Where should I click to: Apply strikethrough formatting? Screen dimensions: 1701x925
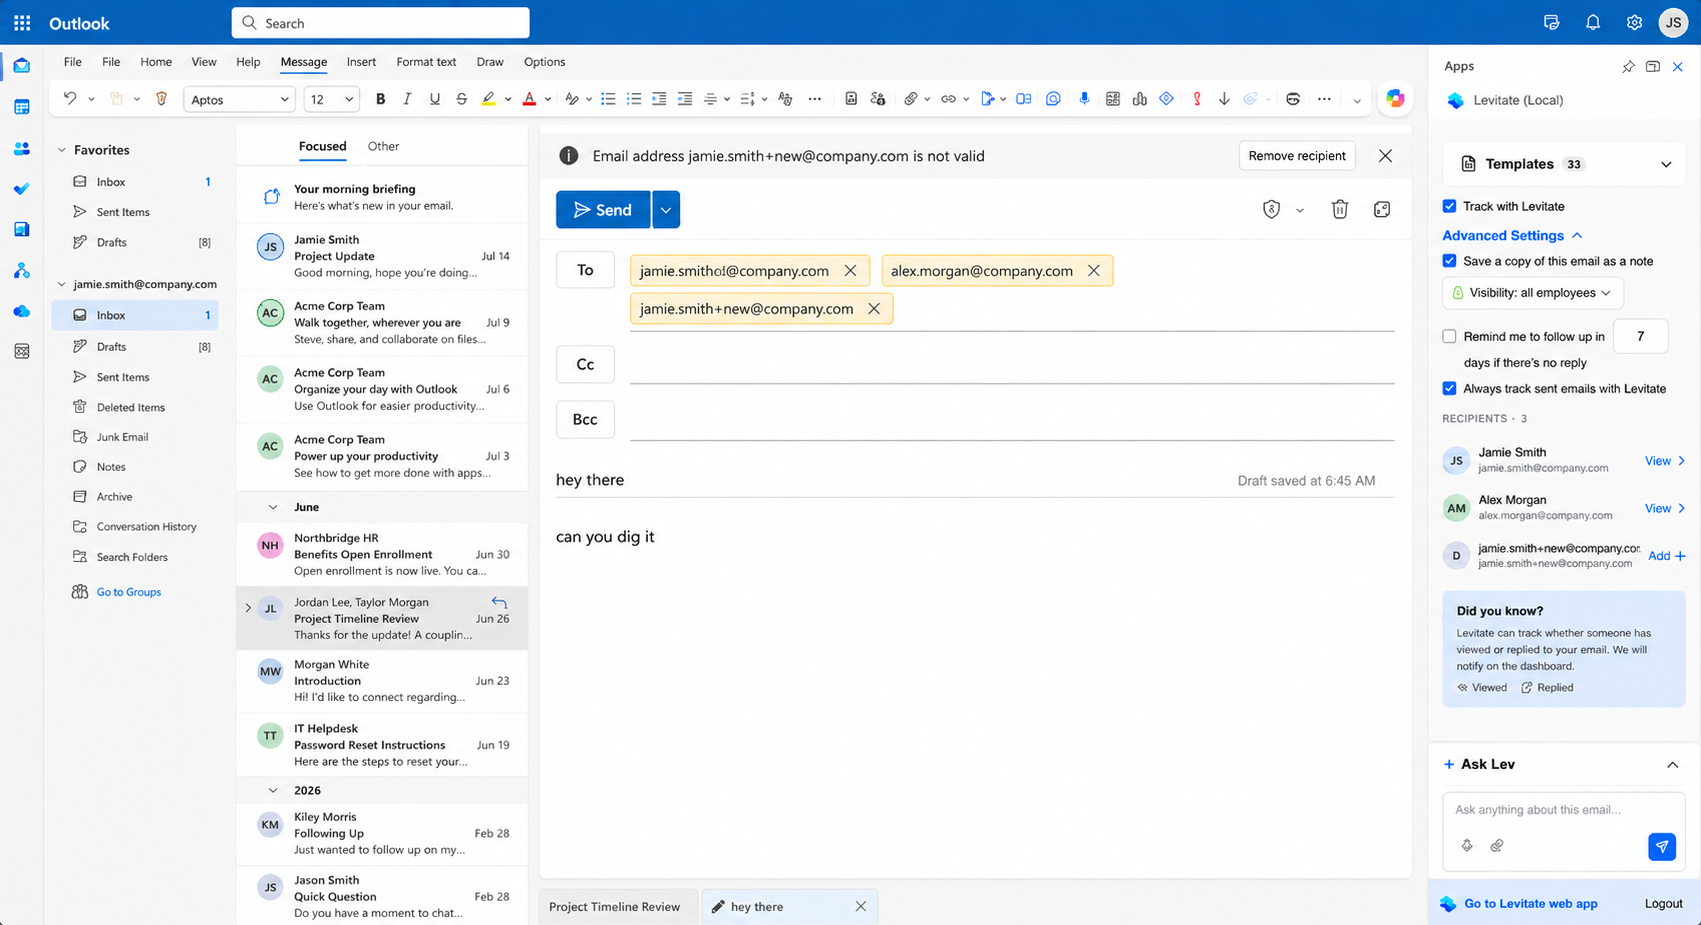click(x=461, y=99)
